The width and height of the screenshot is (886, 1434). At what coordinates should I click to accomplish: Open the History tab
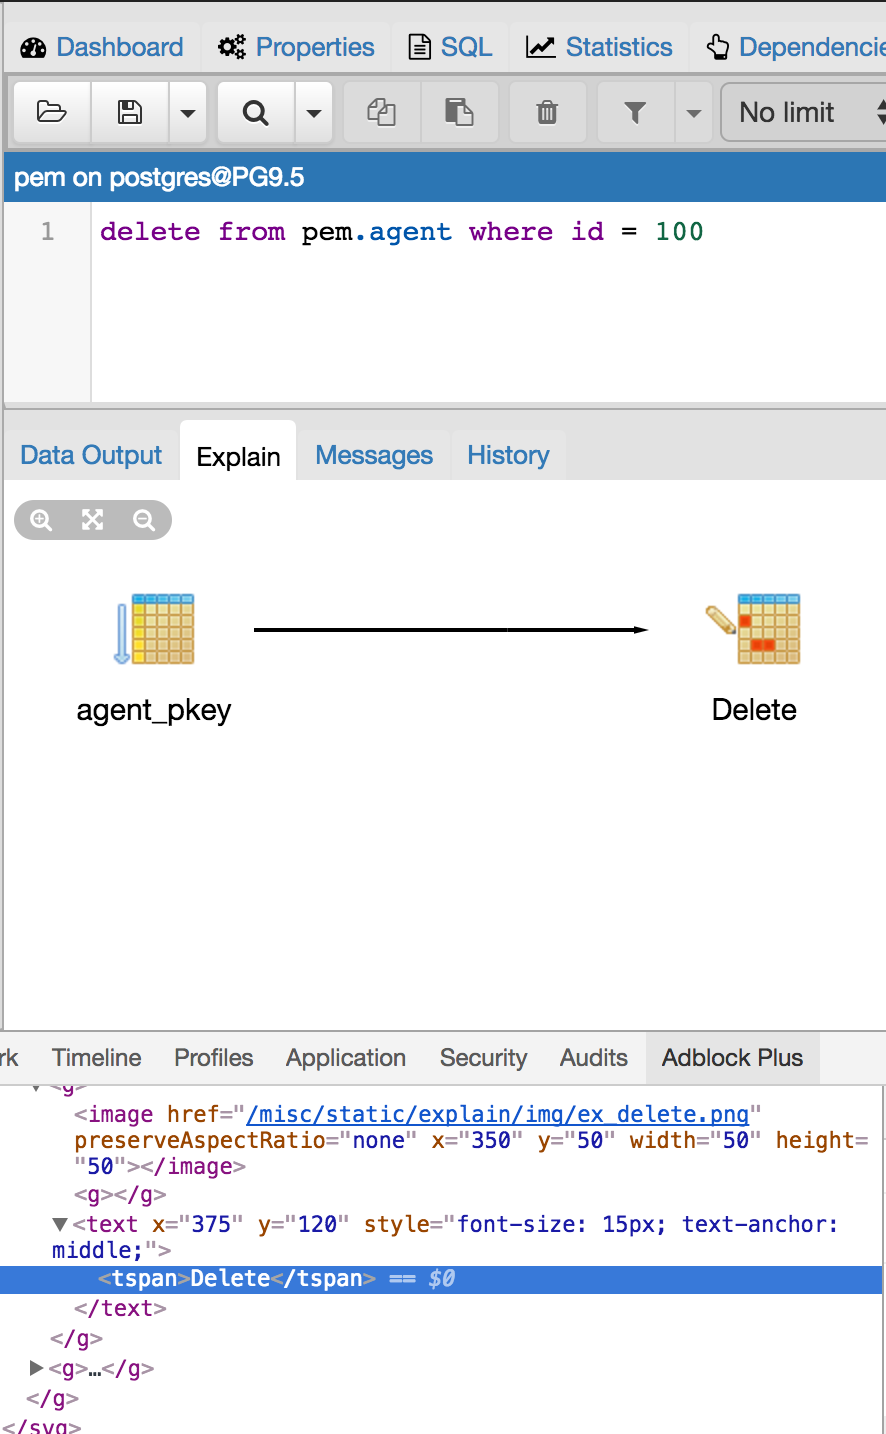(508, 456)
